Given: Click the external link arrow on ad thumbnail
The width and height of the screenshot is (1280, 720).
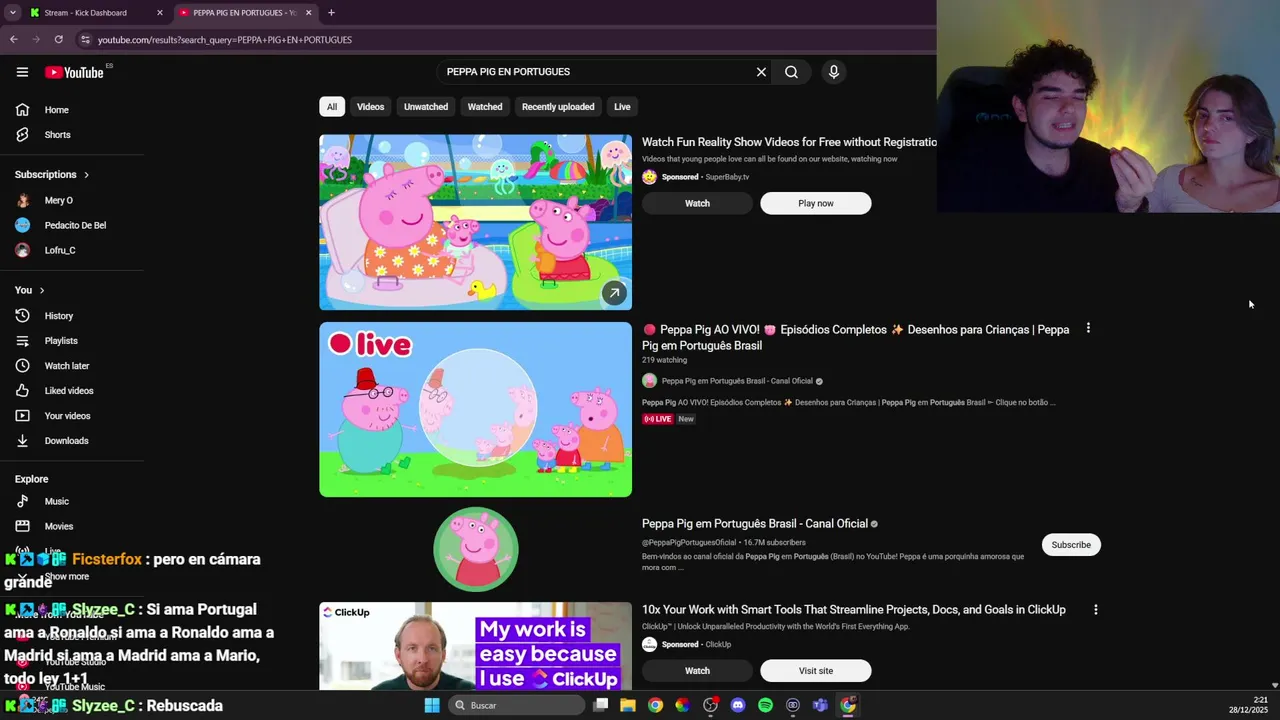Looking at the screenshot, I should pyautogui.click(x=614, y=293).
